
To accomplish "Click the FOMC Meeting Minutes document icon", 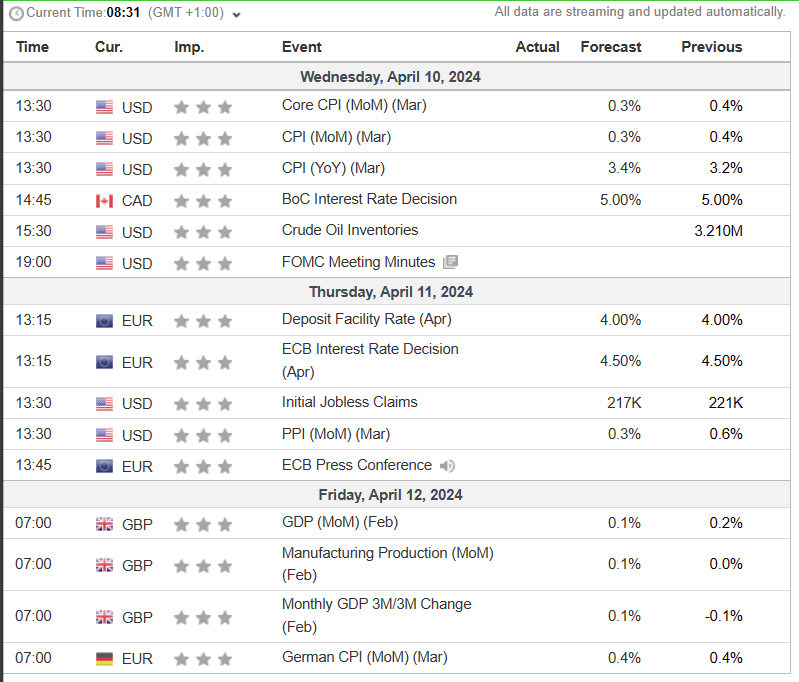I will point(450,262).
